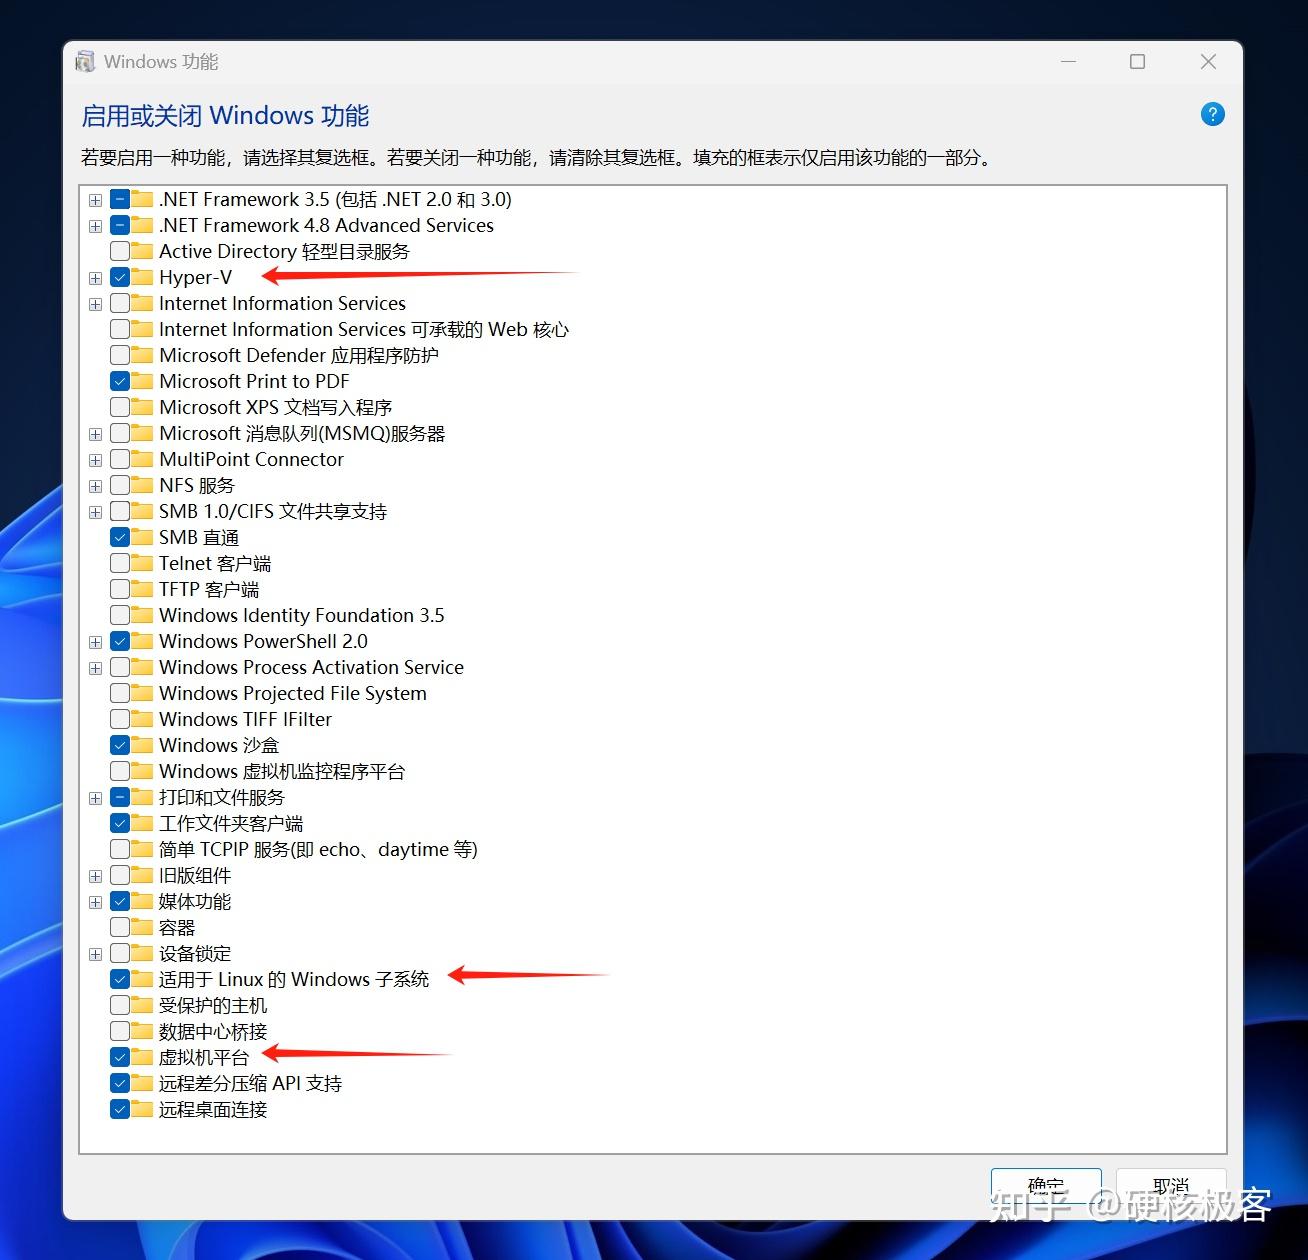Expand the 设备锁定 tree node
1308x1260 pixels.
click(95, 953)
